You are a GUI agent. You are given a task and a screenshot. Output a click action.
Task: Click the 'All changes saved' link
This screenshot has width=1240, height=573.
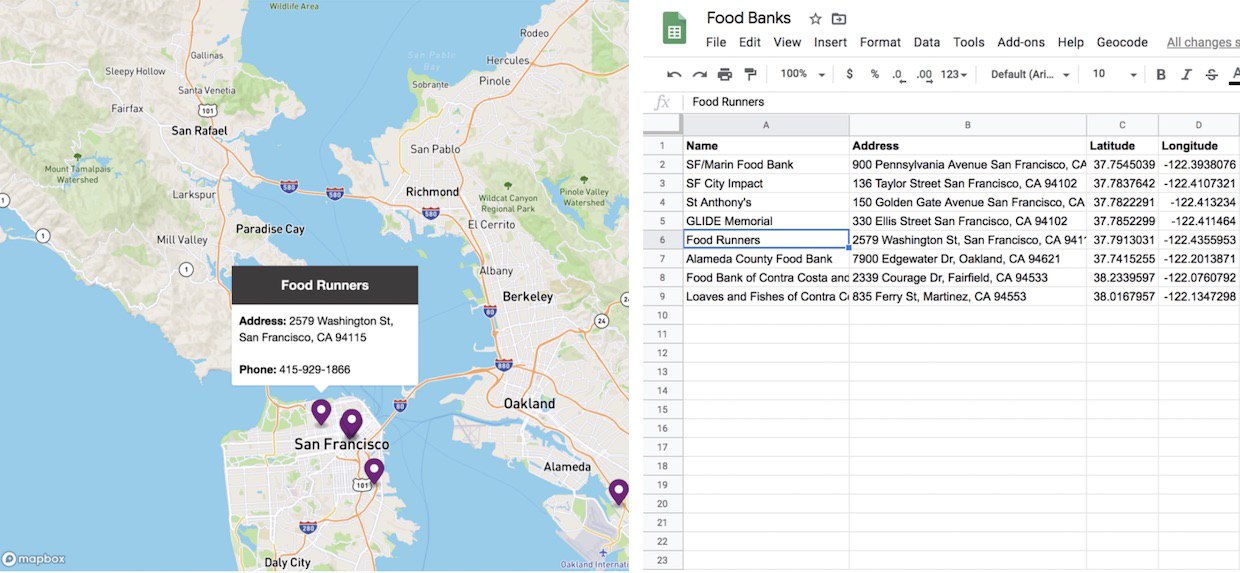point(1202,42)
